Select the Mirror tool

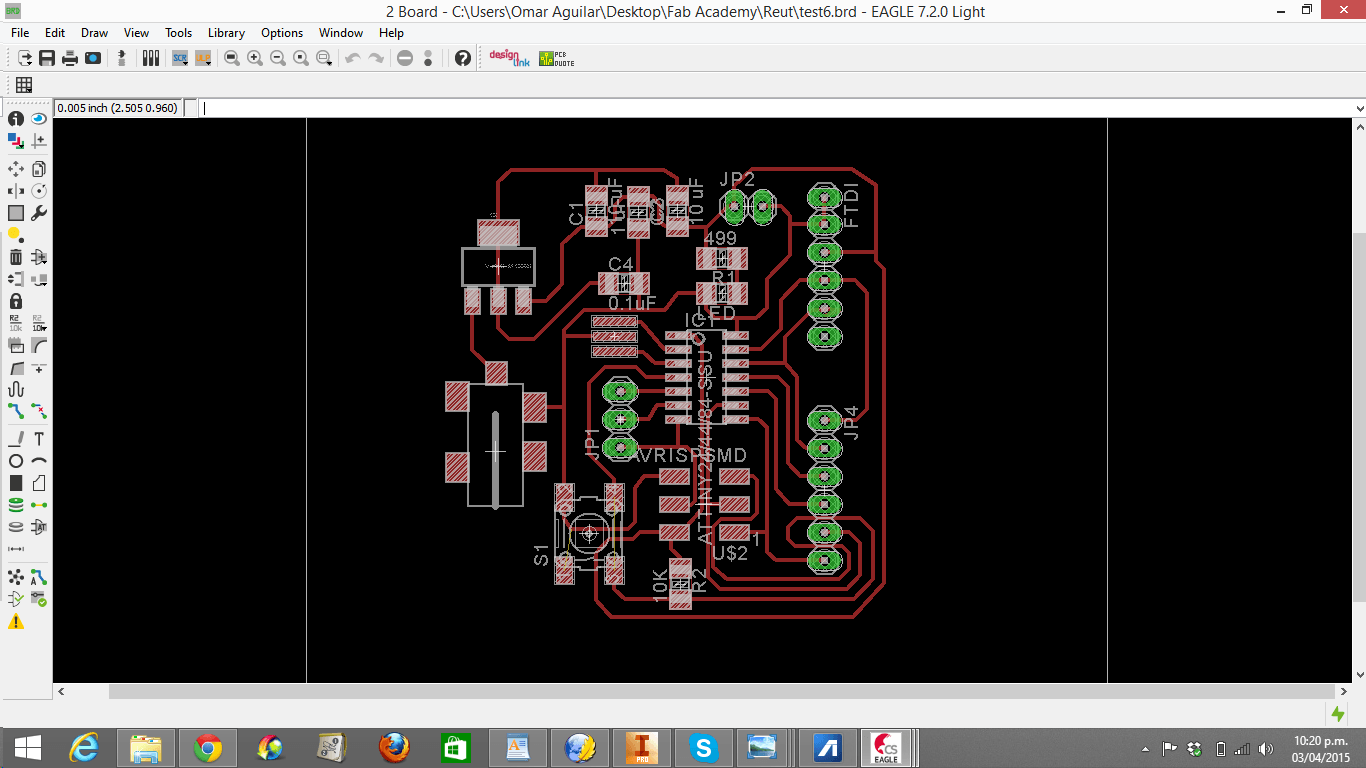pyautogui.click(x=16, y=191)
